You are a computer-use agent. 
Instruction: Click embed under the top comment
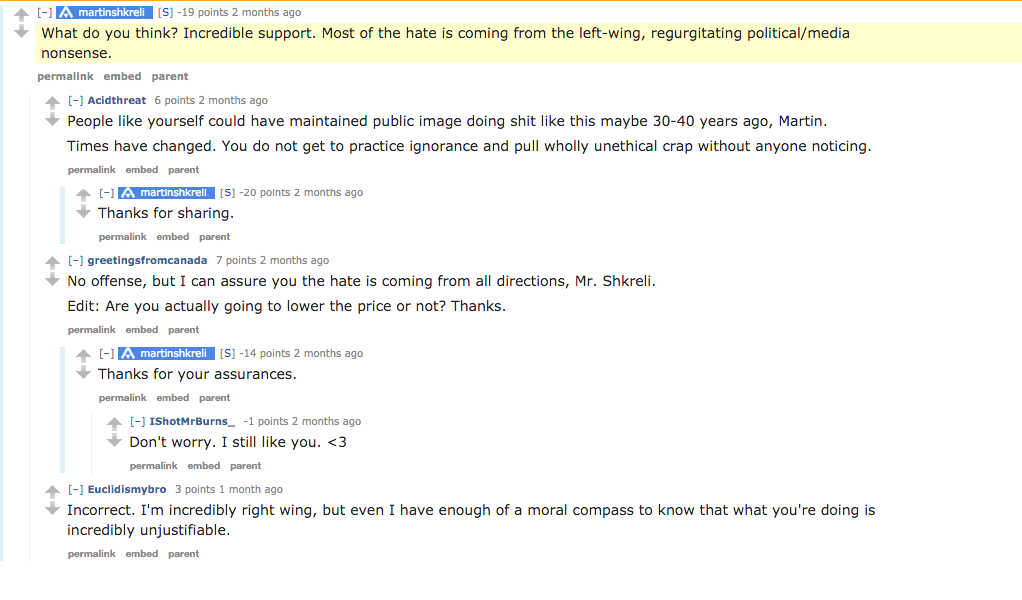pyautogui.click(x=122, y=76)
